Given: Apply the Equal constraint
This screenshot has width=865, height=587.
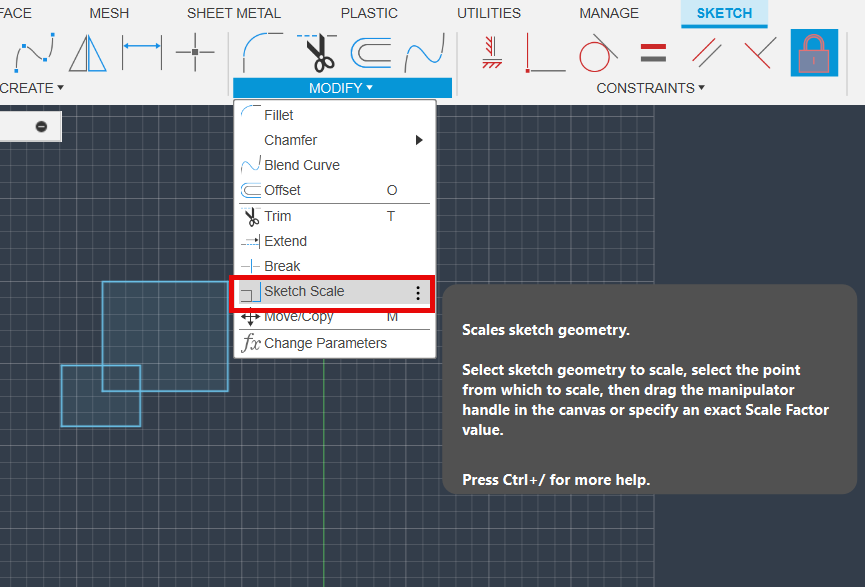Looking at the screenshot, I should [x=653, y=55].
